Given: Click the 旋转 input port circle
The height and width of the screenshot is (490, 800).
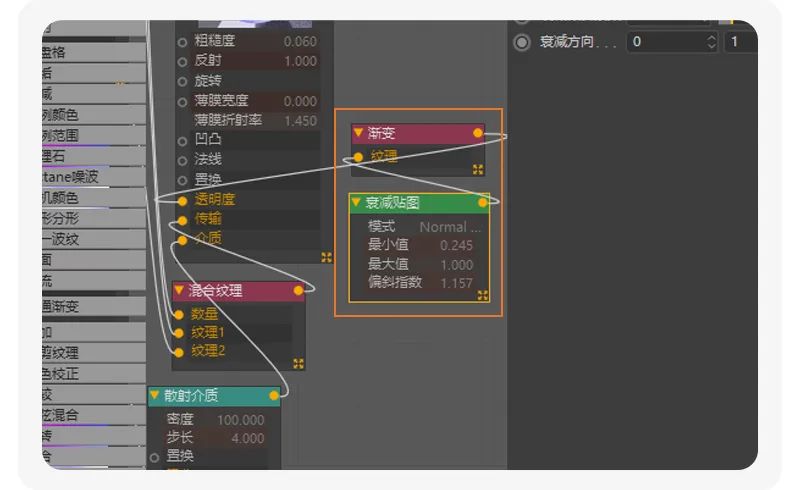Looking at the screenshot, I should [182, 82].
